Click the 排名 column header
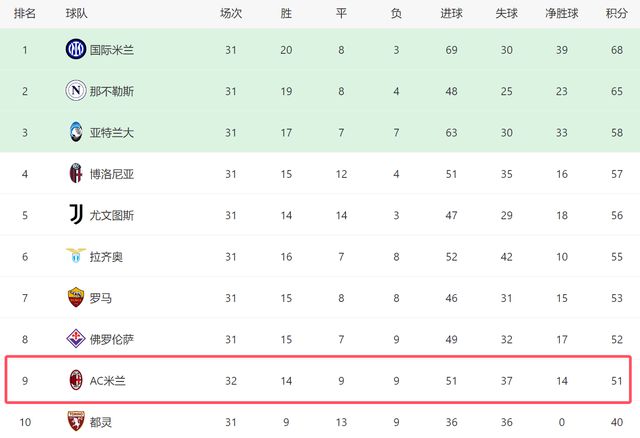This screenshot has width=640, height=438. [26, 14]
